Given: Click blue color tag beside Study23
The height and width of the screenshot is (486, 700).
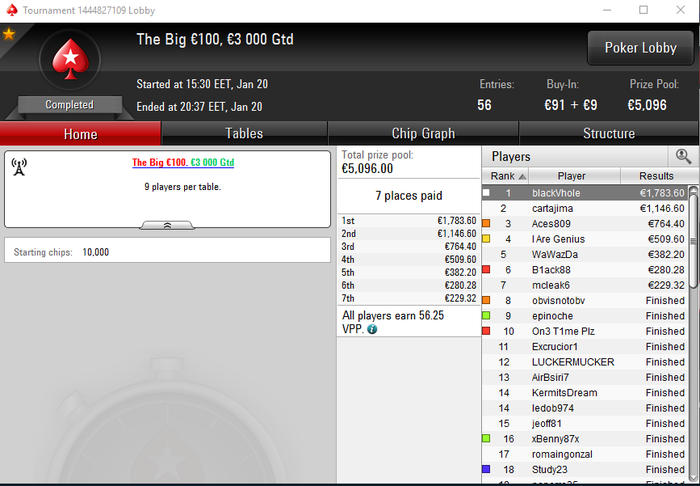Looking at the screenshot, I should 486,469.
